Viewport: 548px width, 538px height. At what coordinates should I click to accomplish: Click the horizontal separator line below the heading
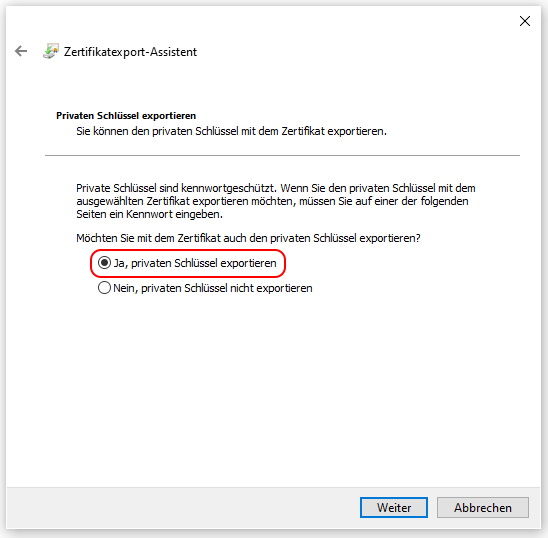(x=282, y=155)
